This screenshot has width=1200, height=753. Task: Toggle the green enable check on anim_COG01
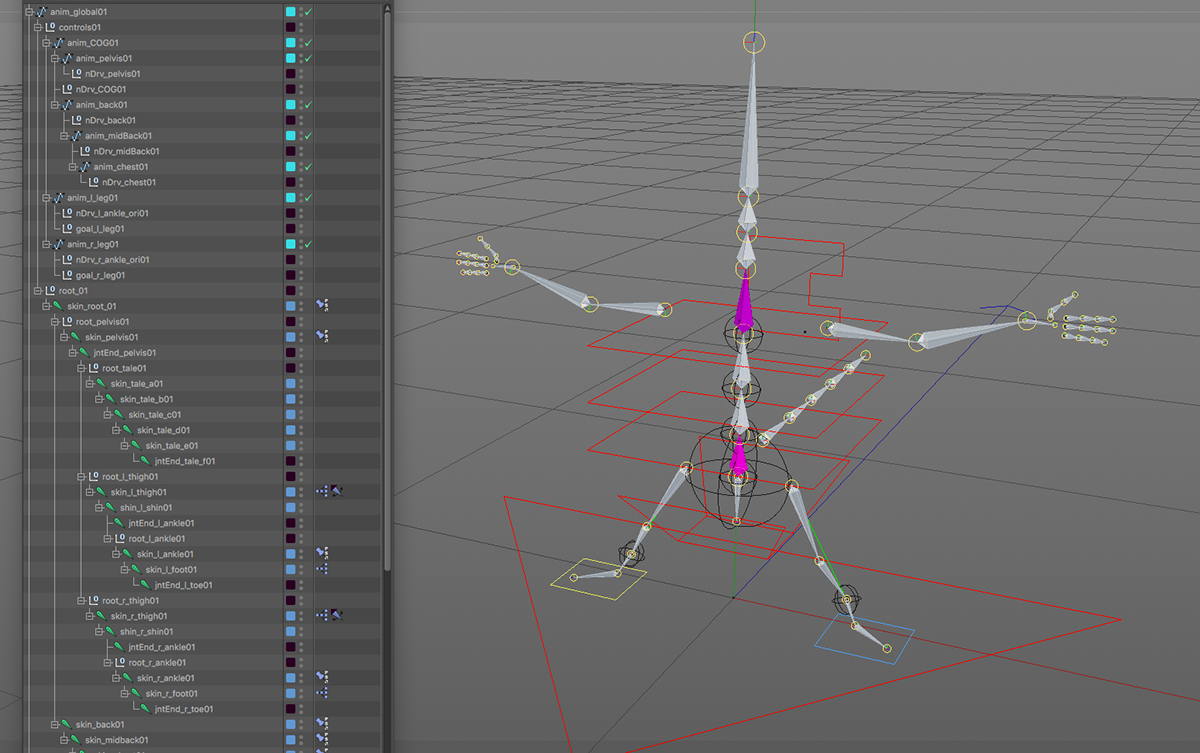click(x=309, y=43)
